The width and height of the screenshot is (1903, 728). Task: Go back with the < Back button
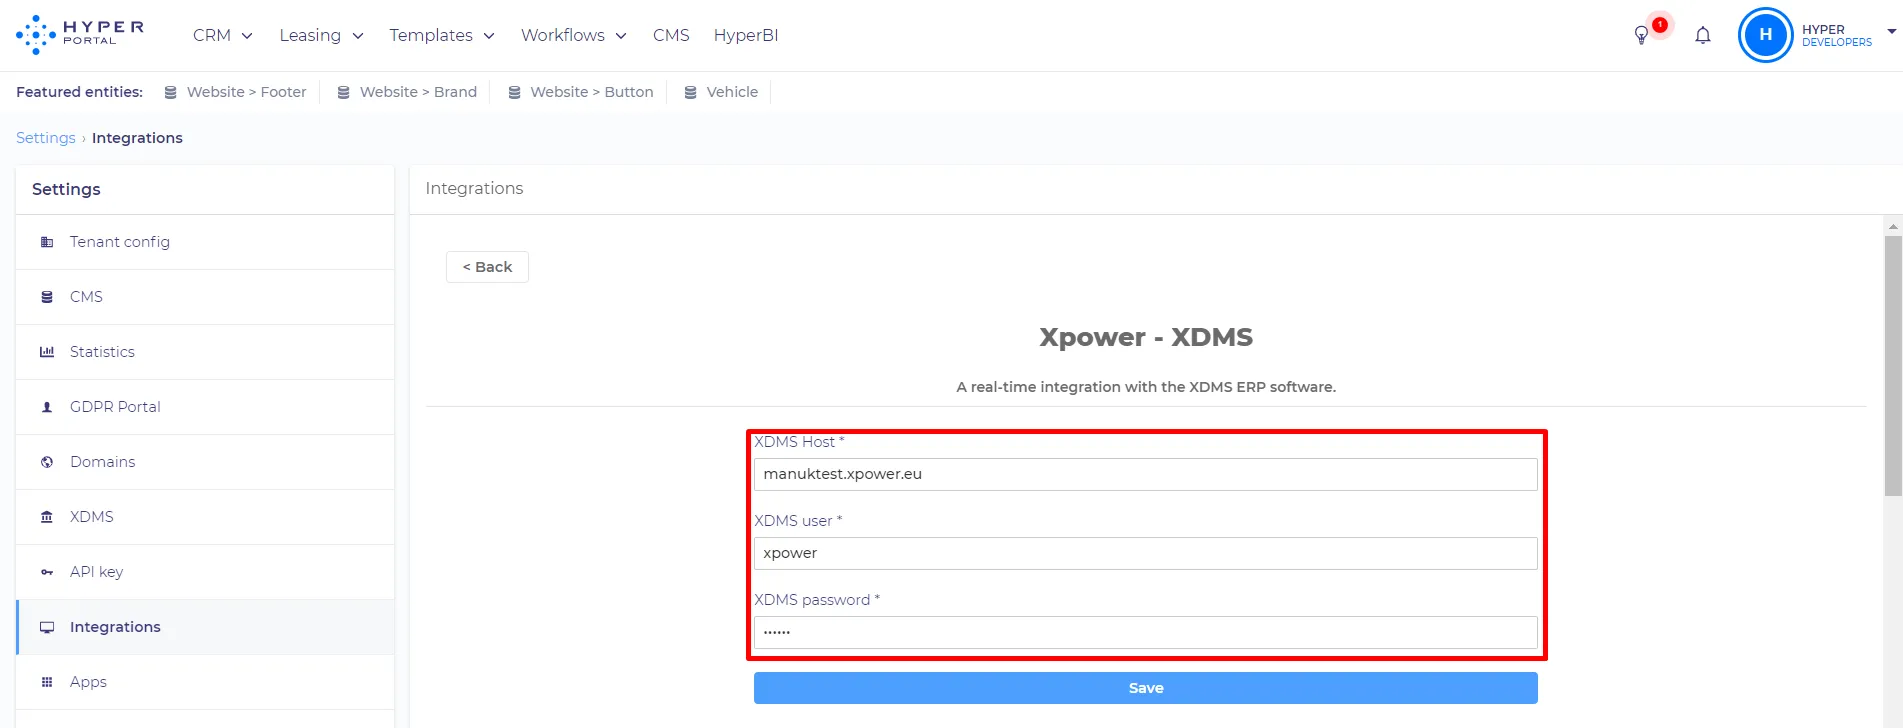click(487, 267)
